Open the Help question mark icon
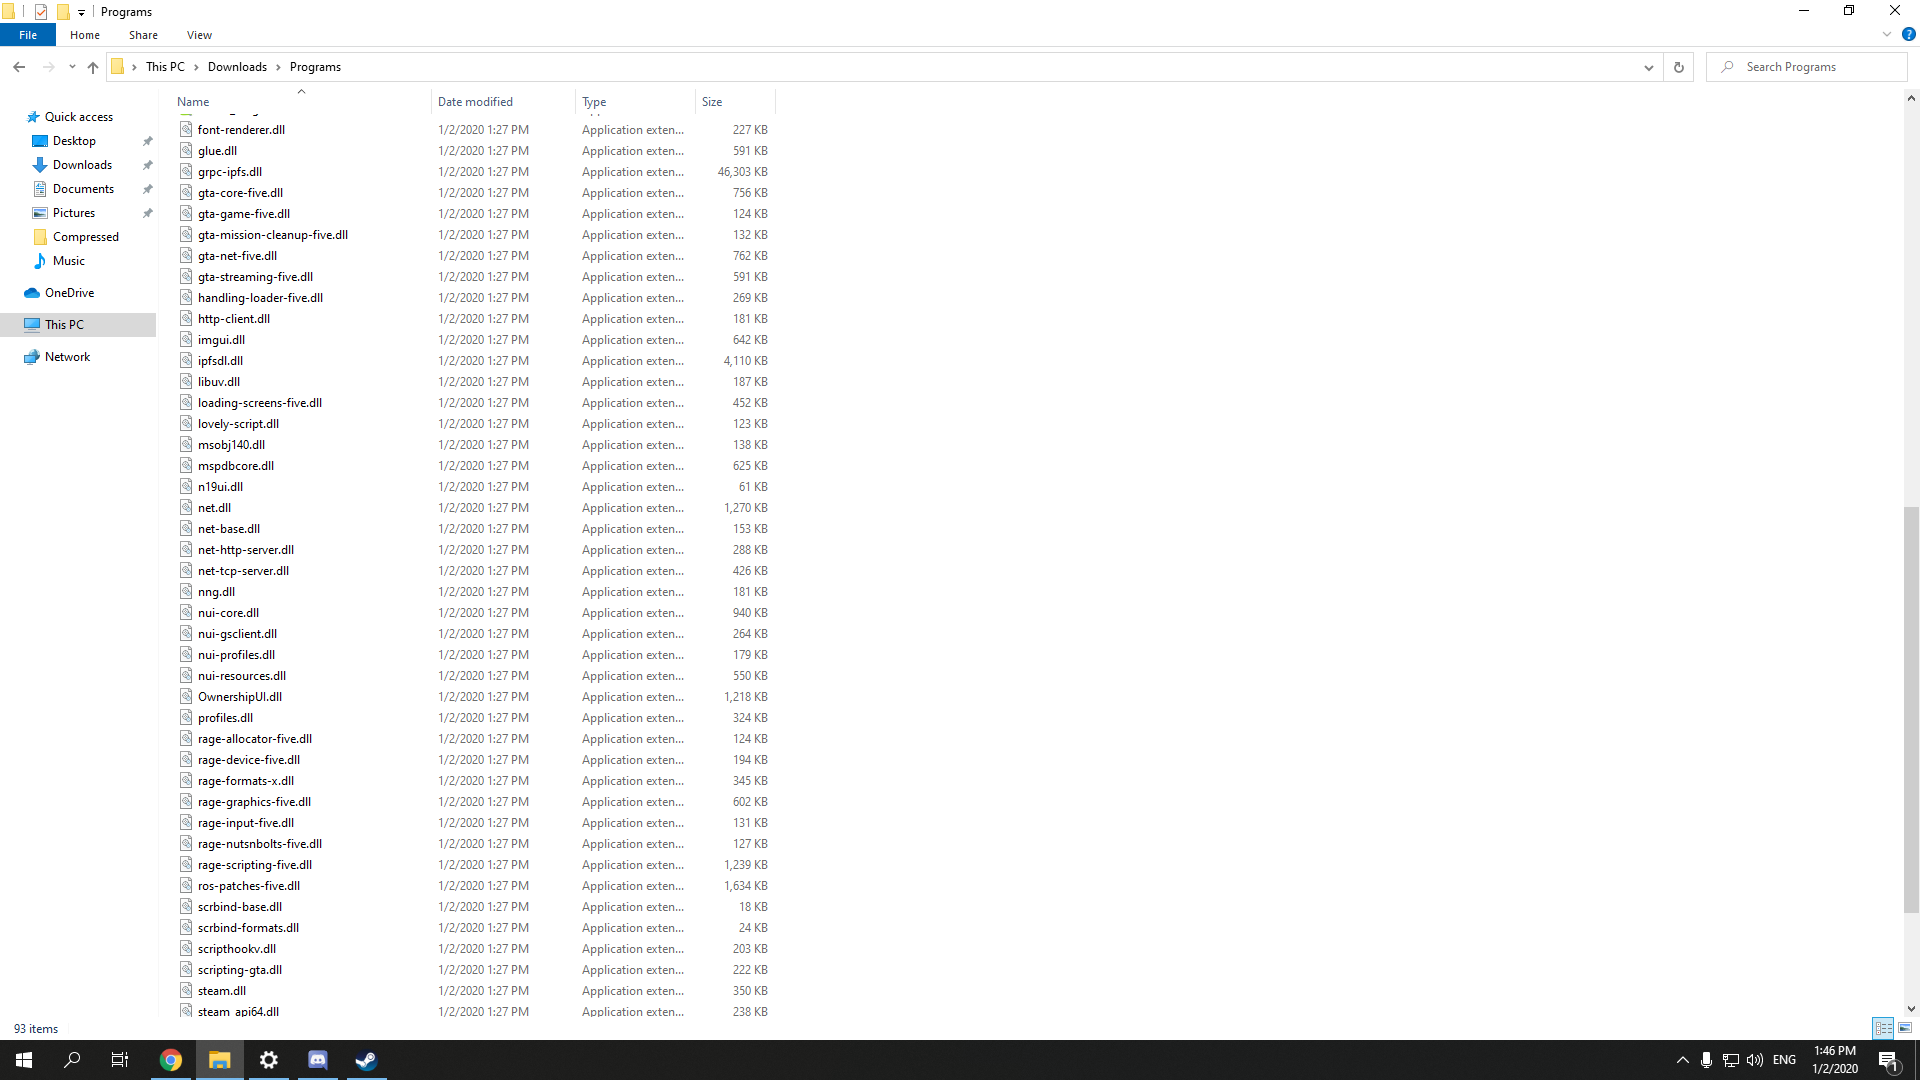Viewport: 1920px width, 1080px height. (1908, 34)
